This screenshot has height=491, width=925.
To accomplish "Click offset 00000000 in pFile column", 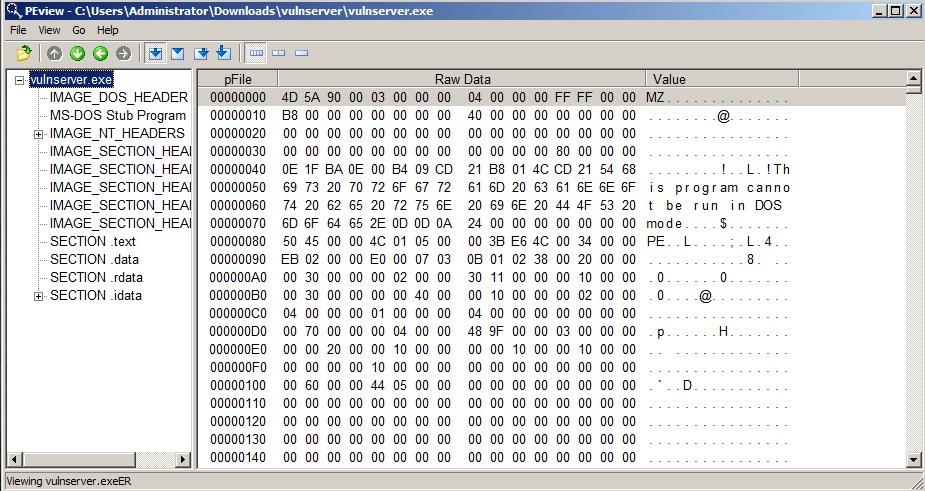I will [x=238, y=97].
